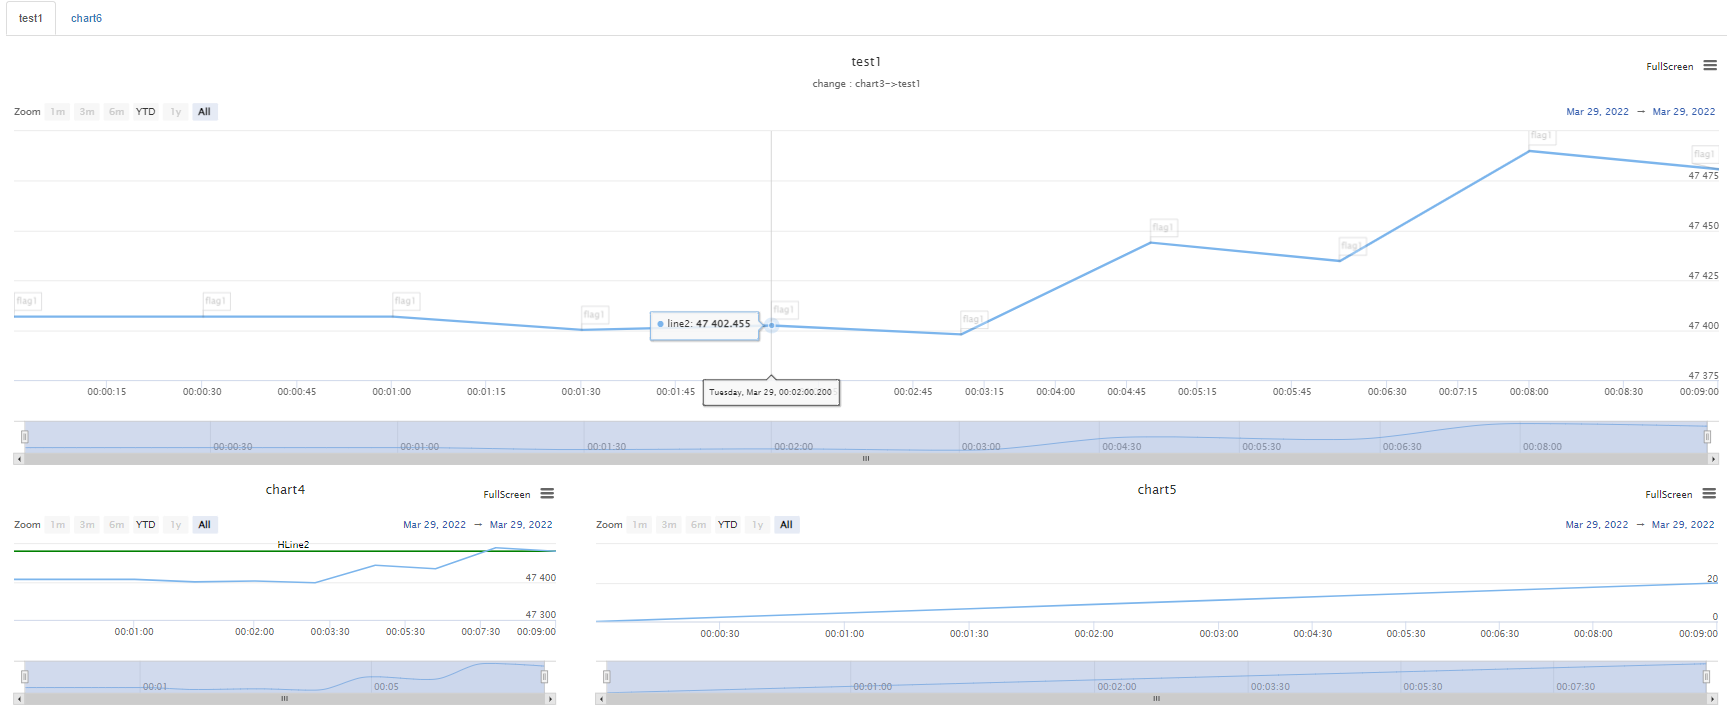Viewport: 1734px width, 714px height.
Task: Select YTD zoom range in chart4
Action: pos(146,525)
